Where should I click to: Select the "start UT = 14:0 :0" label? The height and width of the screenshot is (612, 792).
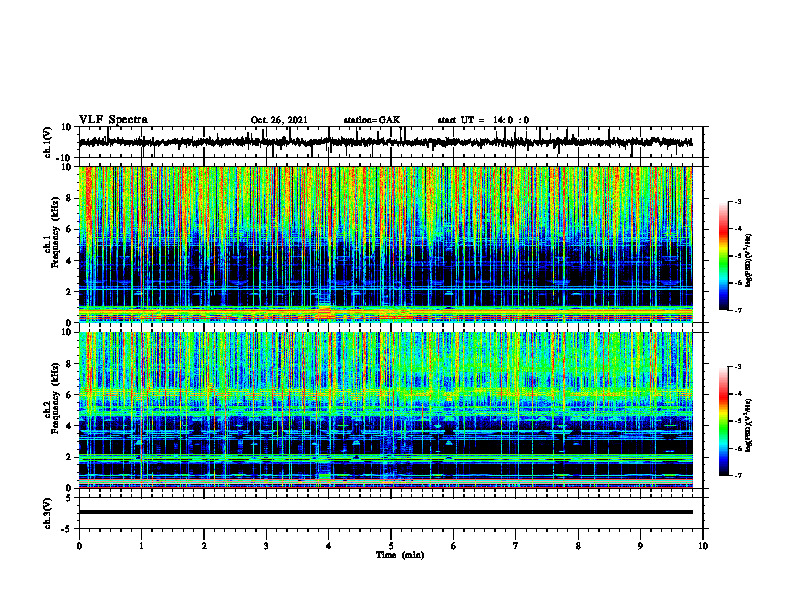pos(483,120)
